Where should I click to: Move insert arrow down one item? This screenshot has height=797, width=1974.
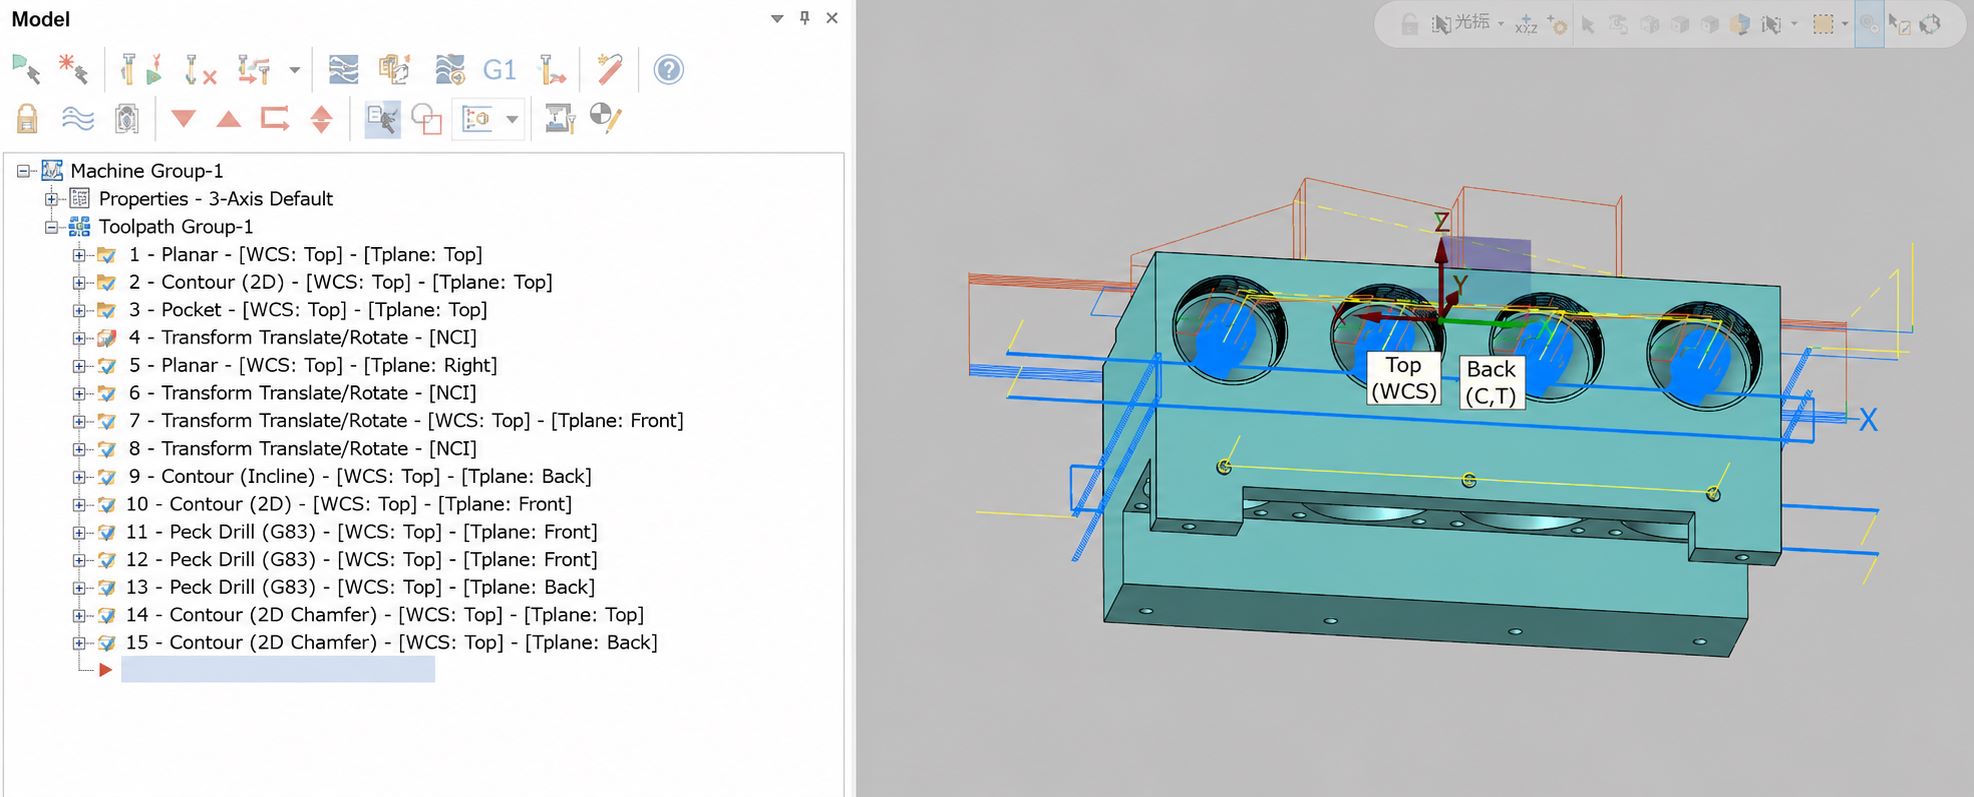(183, 119)
